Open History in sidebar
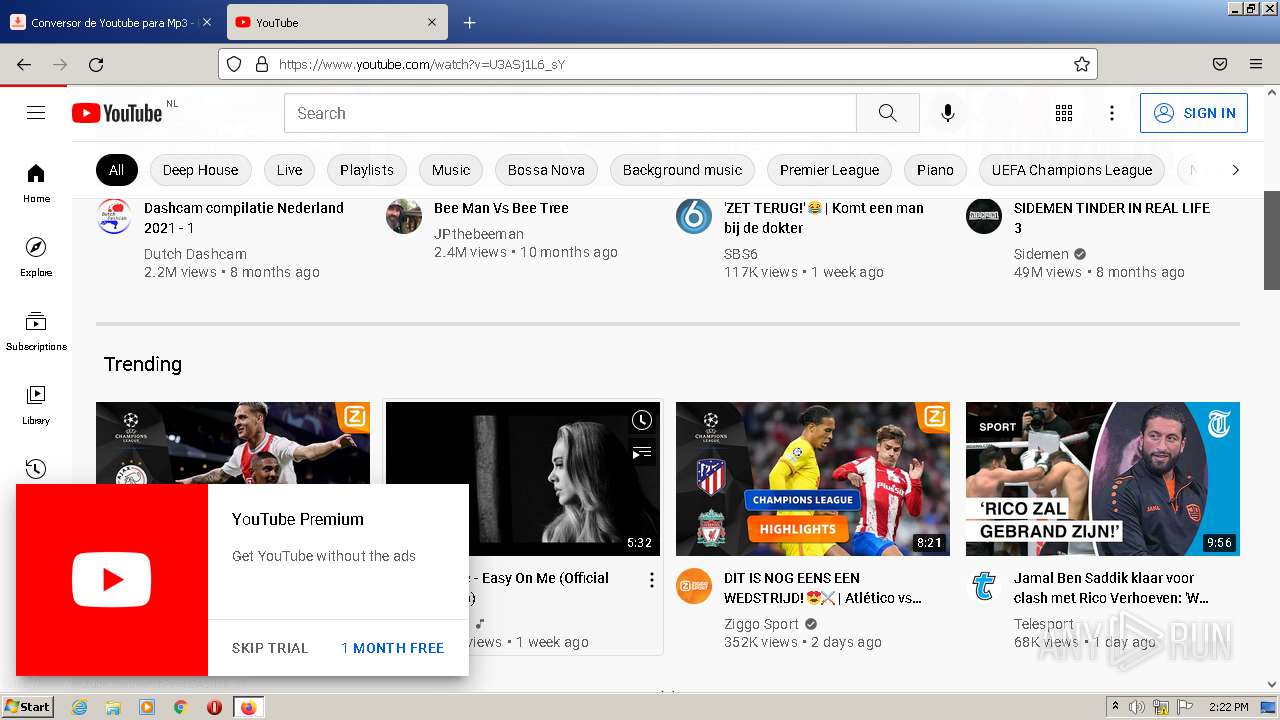The image size is (1280, 720). point(36,469)
